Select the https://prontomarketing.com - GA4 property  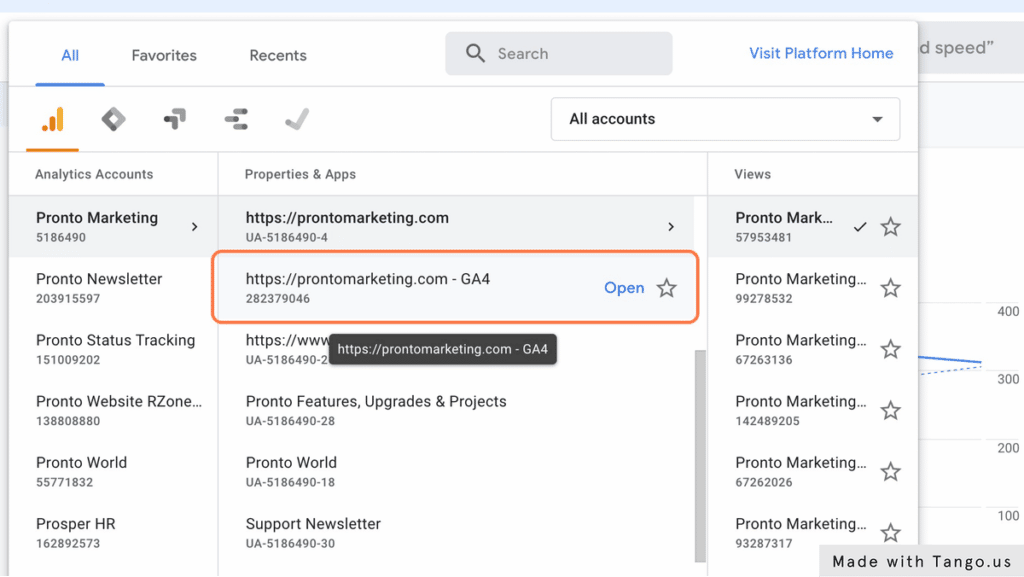(x=455, y=287)
